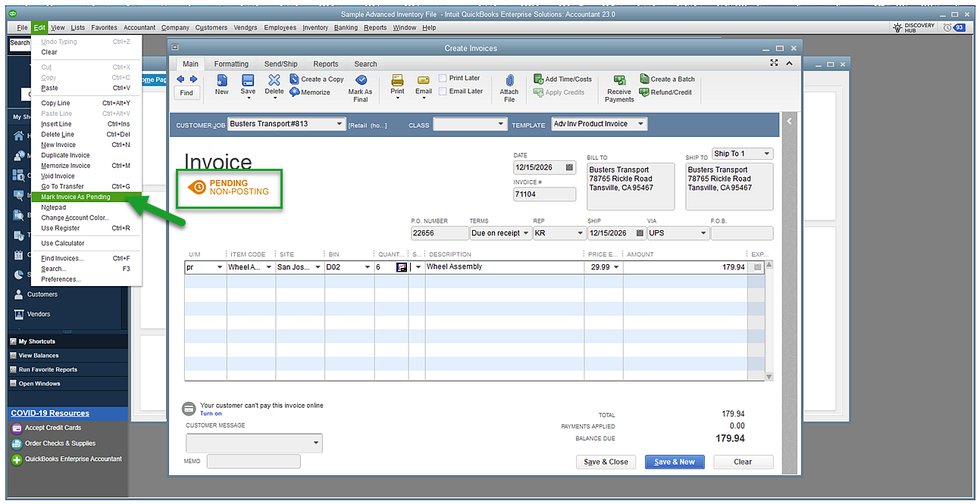Enable the Print Later checkbox

pos(443,78)
